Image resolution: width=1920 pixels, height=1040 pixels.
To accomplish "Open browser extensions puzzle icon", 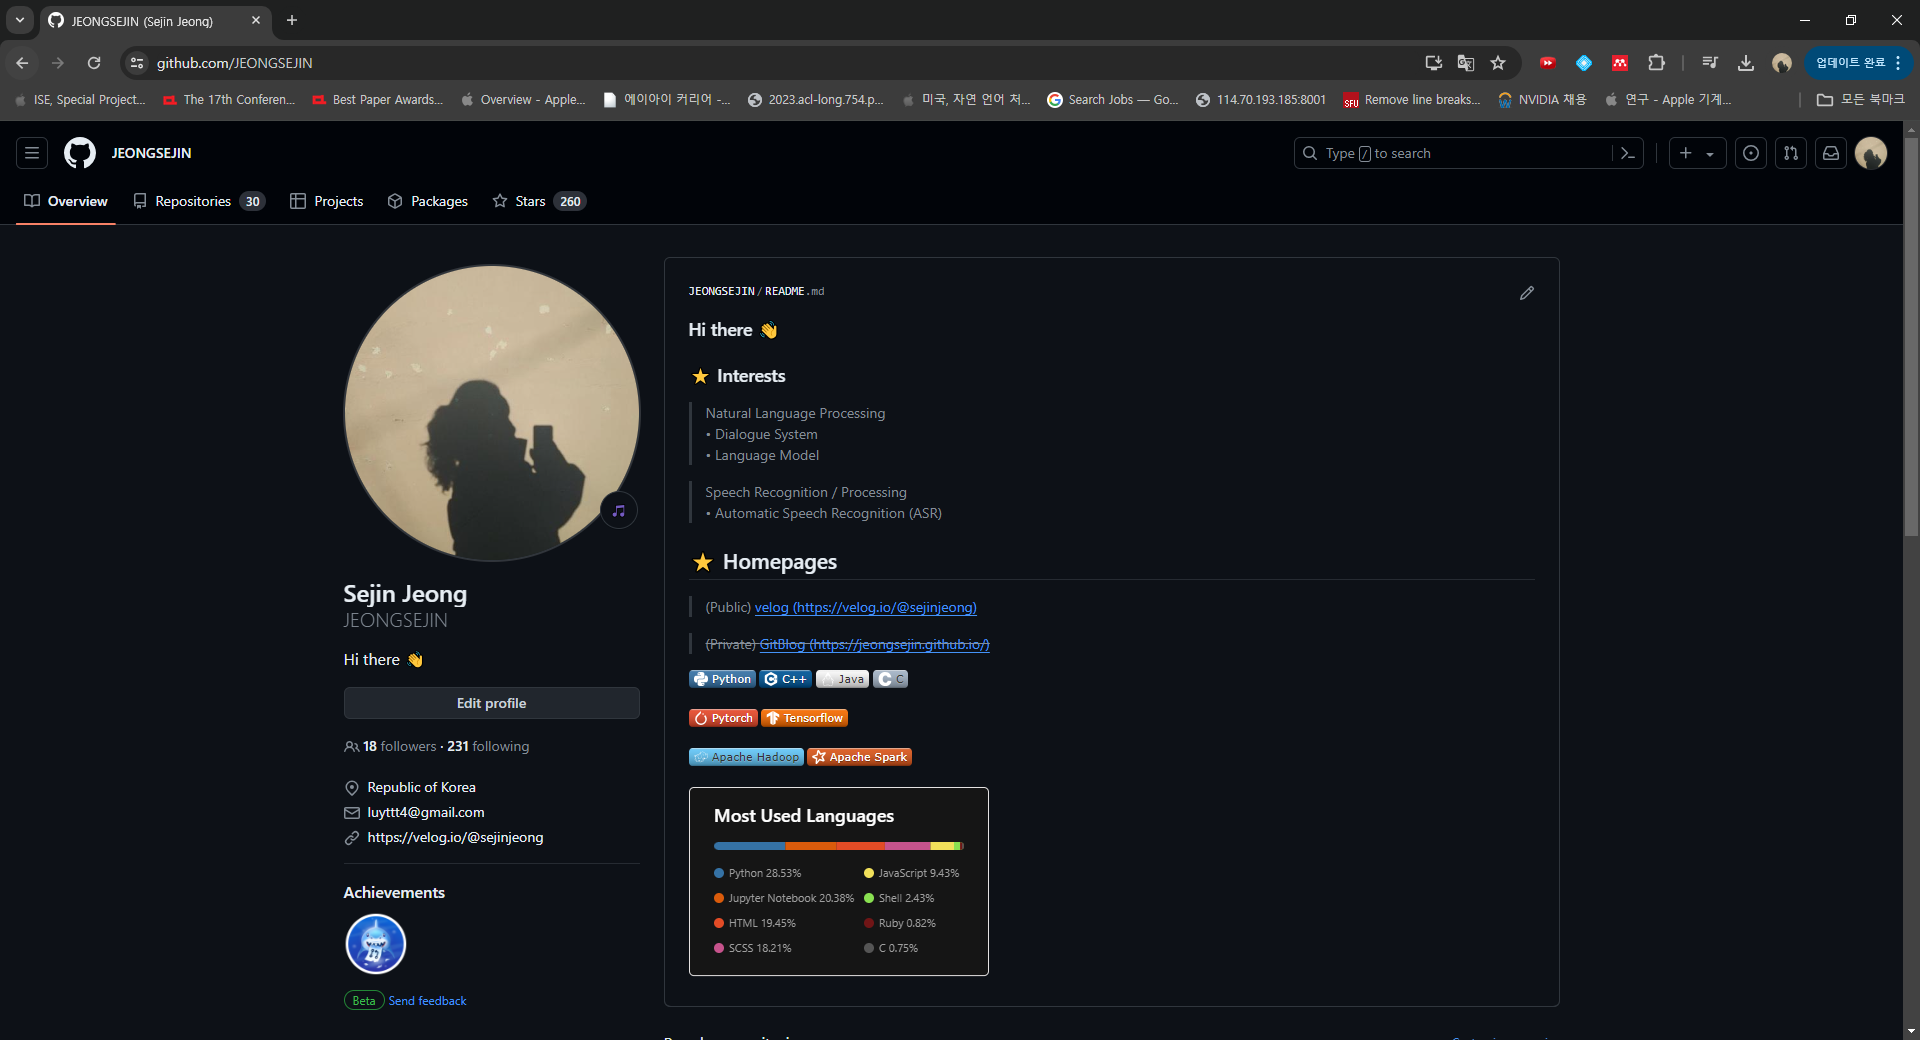I will pos(1656,63).
